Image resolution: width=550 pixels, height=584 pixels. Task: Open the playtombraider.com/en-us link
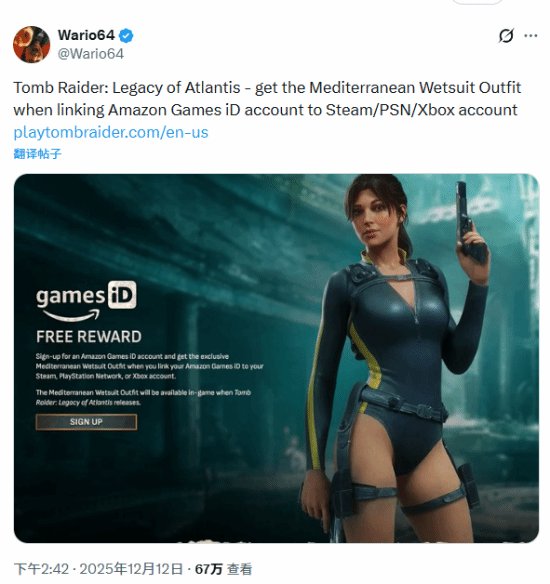(111, 132)
